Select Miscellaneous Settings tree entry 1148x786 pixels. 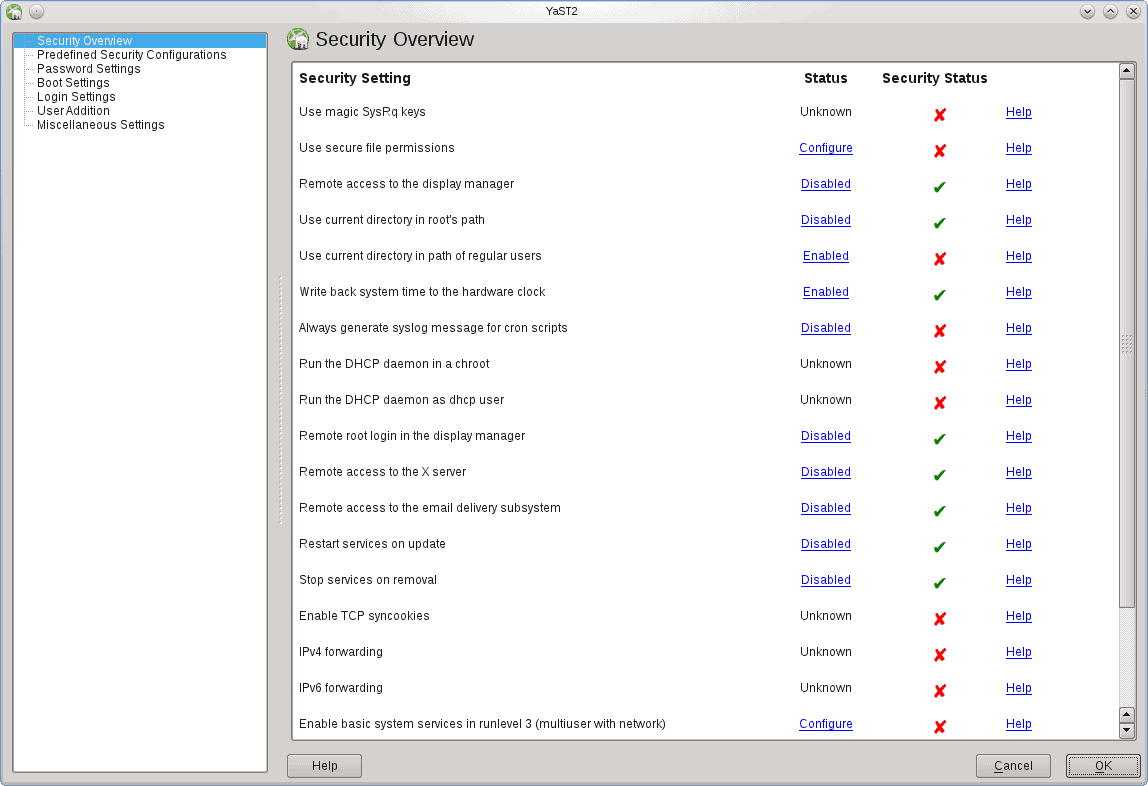pos(100,125)
